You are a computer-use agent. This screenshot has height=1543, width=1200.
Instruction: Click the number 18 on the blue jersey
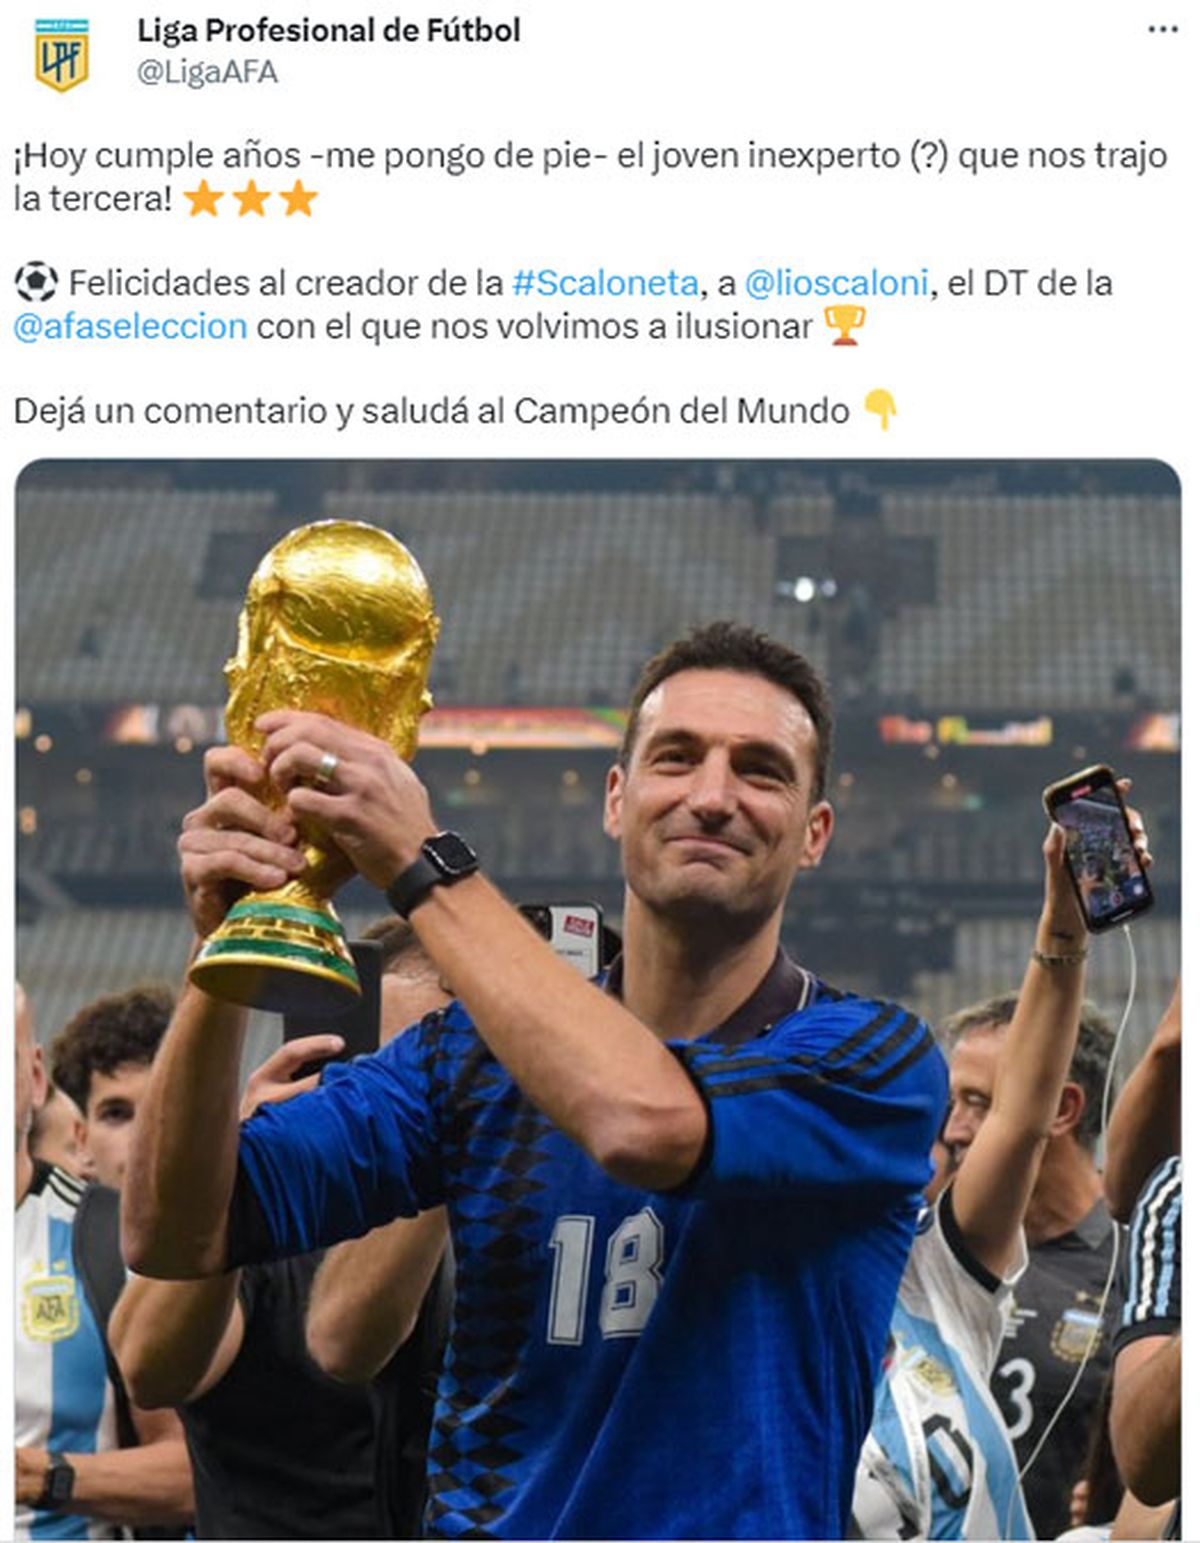[x=606, y=1276]
